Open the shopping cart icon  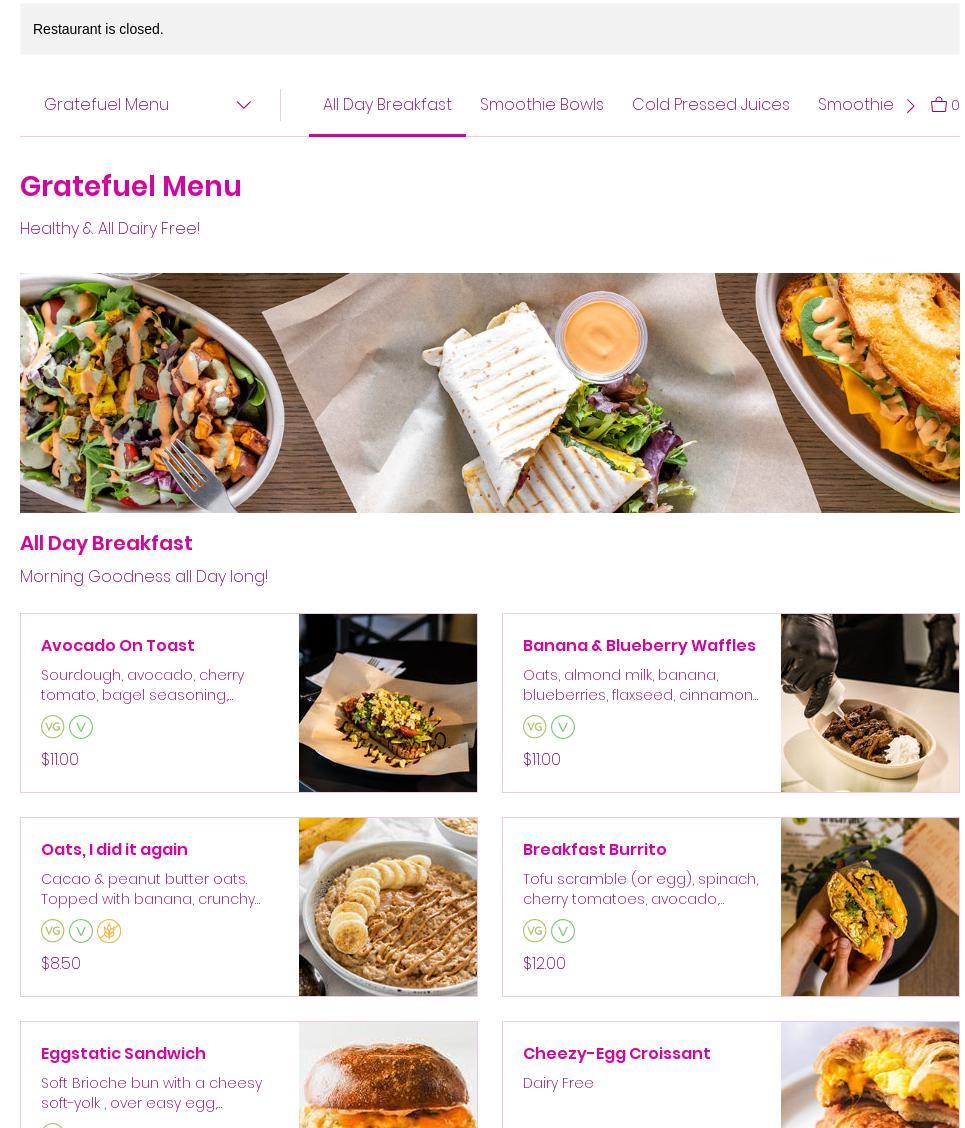pyautogui.click(x=938, y=104)
